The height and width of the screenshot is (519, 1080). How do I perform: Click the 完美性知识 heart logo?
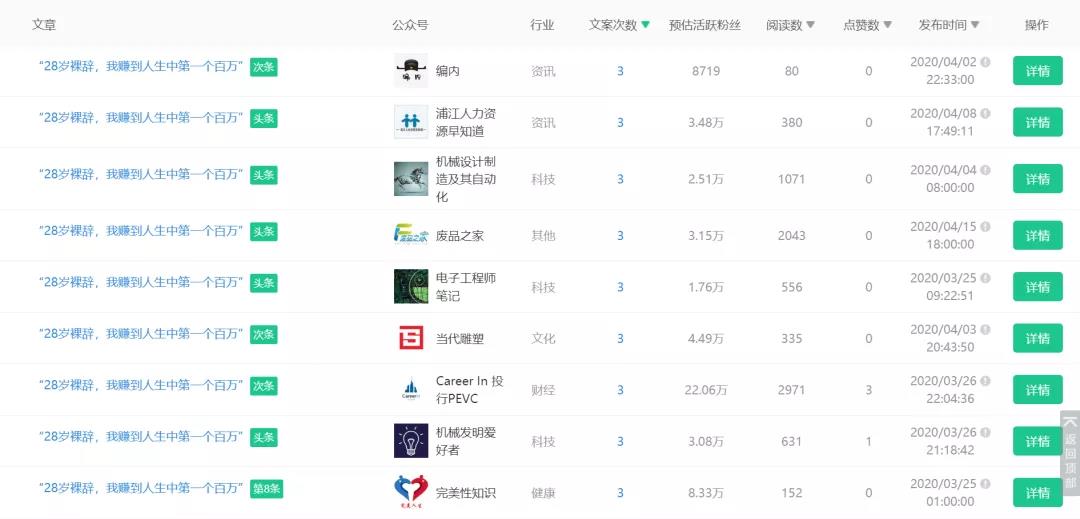tap(410, 492)
